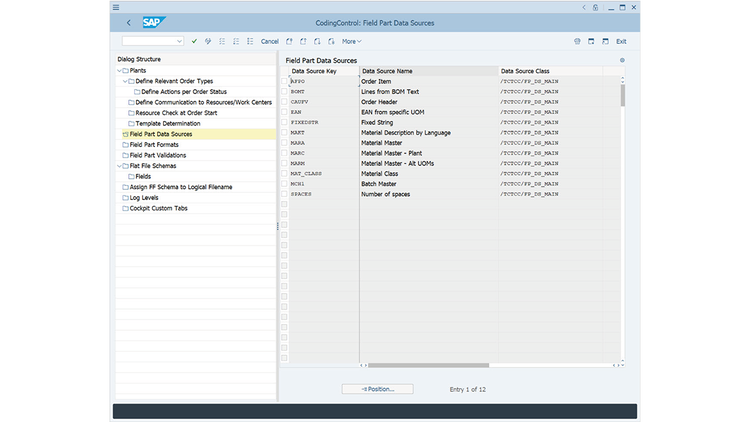This screenshot has width=750, height=422.
Task: Click the SAP back arrow
Action: [128, 22]
